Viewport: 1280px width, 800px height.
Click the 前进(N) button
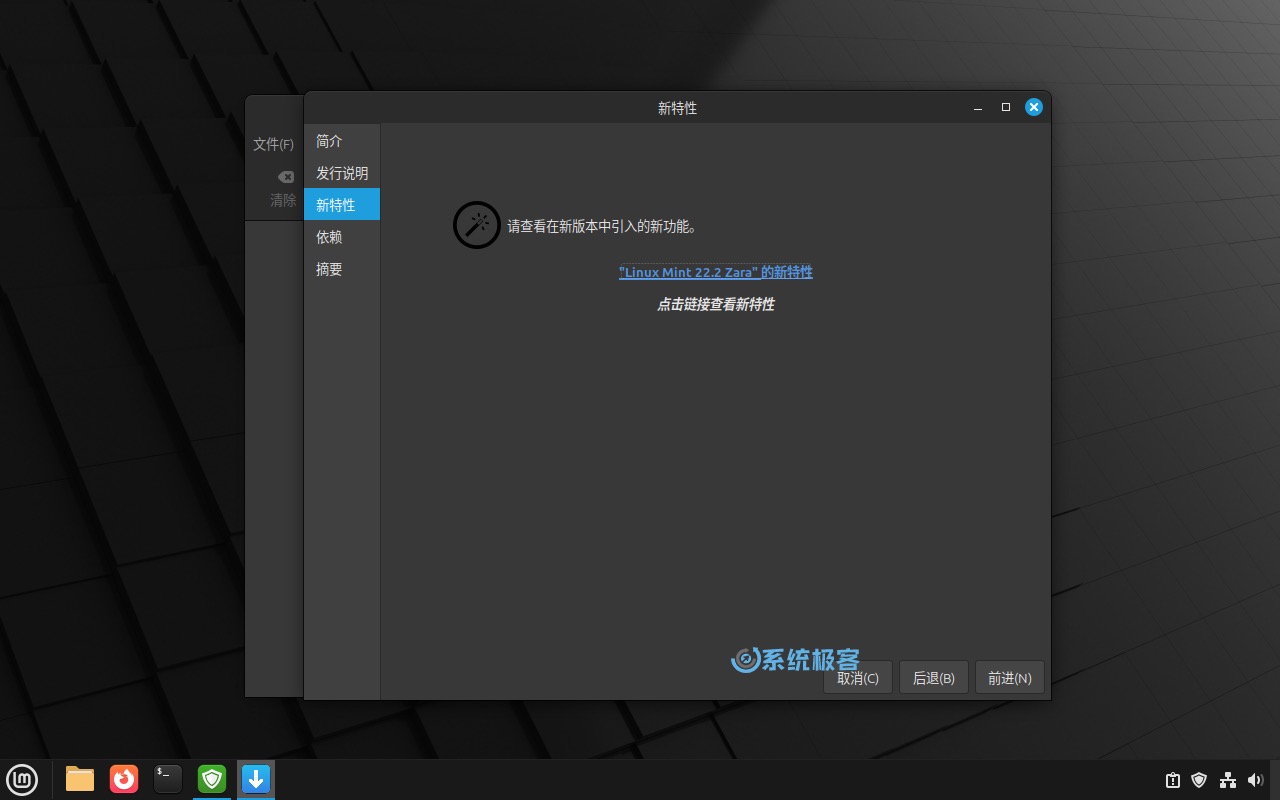pos(1009,678)
